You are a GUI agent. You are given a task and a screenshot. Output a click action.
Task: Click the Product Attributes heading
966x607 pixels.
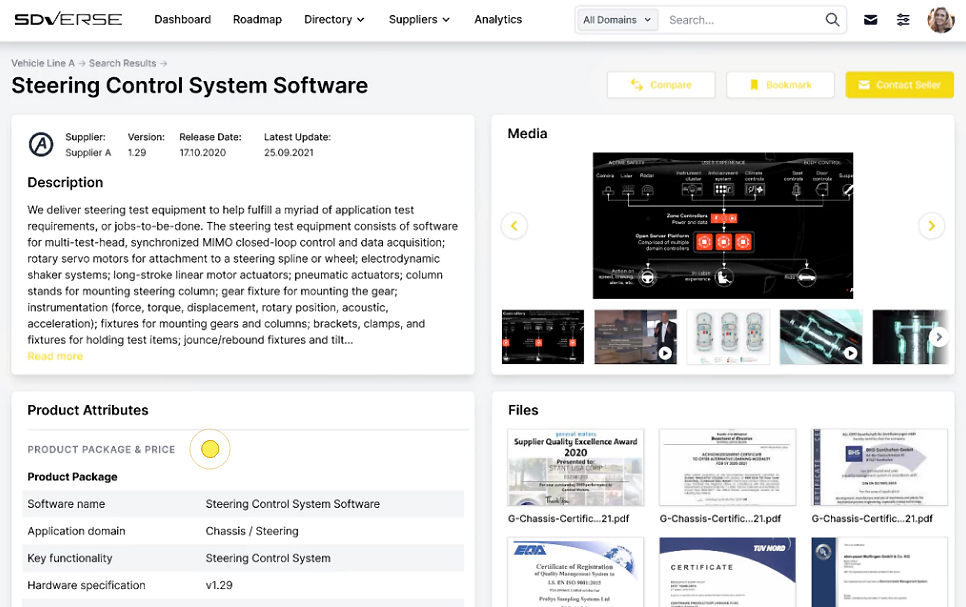(x=88, y=410)
